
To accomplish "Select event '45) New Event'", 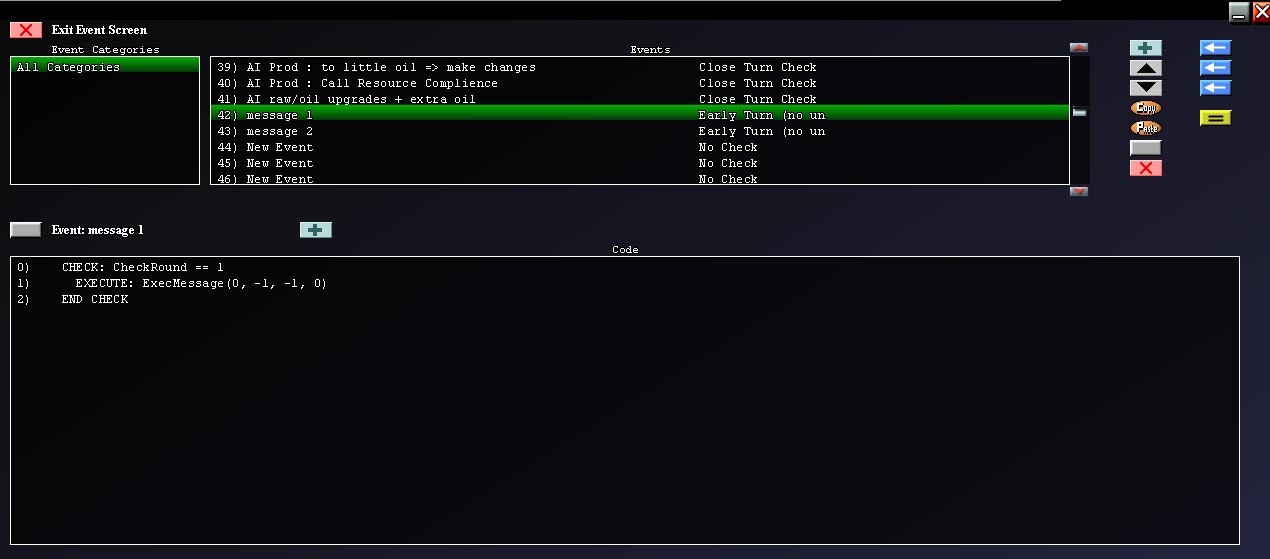I will pos(640,163).
